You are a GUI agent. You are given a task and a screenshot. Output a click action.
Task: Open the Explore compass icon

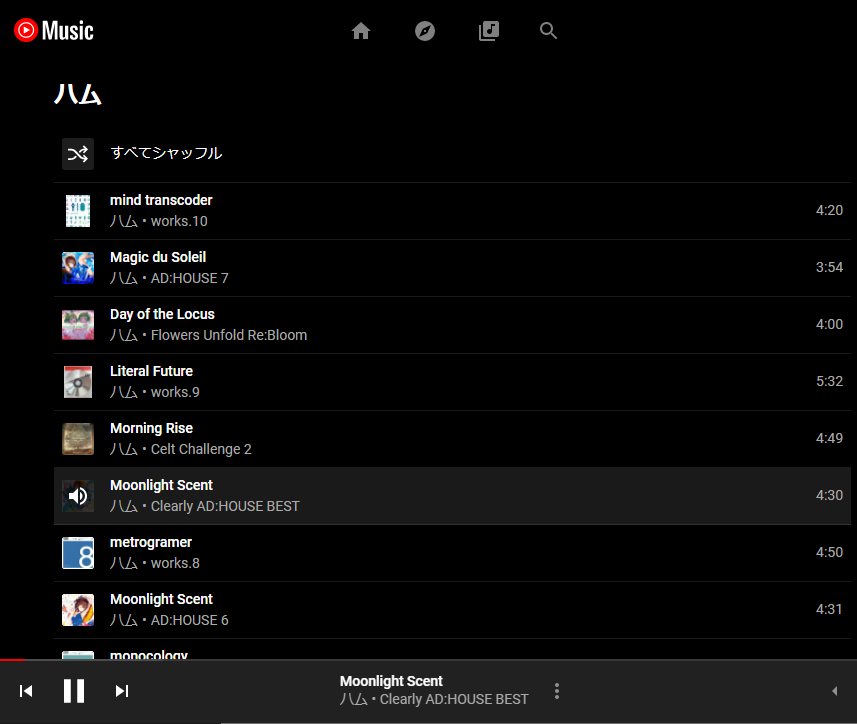click(425, 31)
